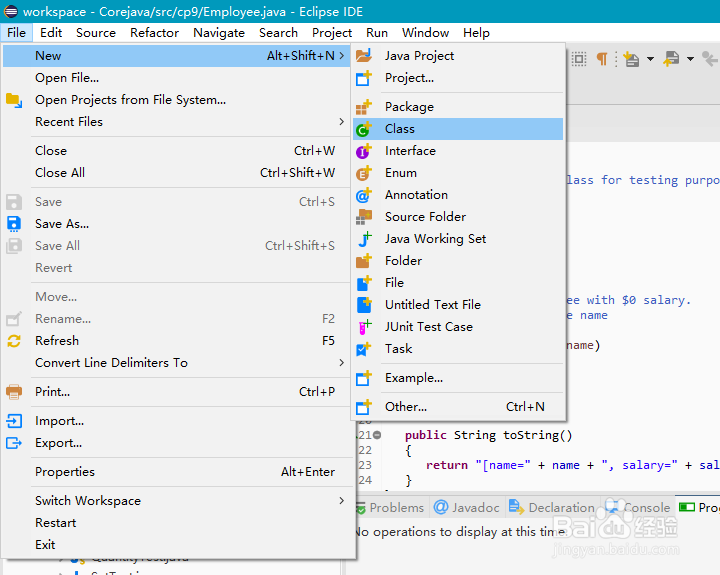Choose Properties from the File menu
Screen dimensions: 720x575
pyautogui.click(x=176, y=472)
